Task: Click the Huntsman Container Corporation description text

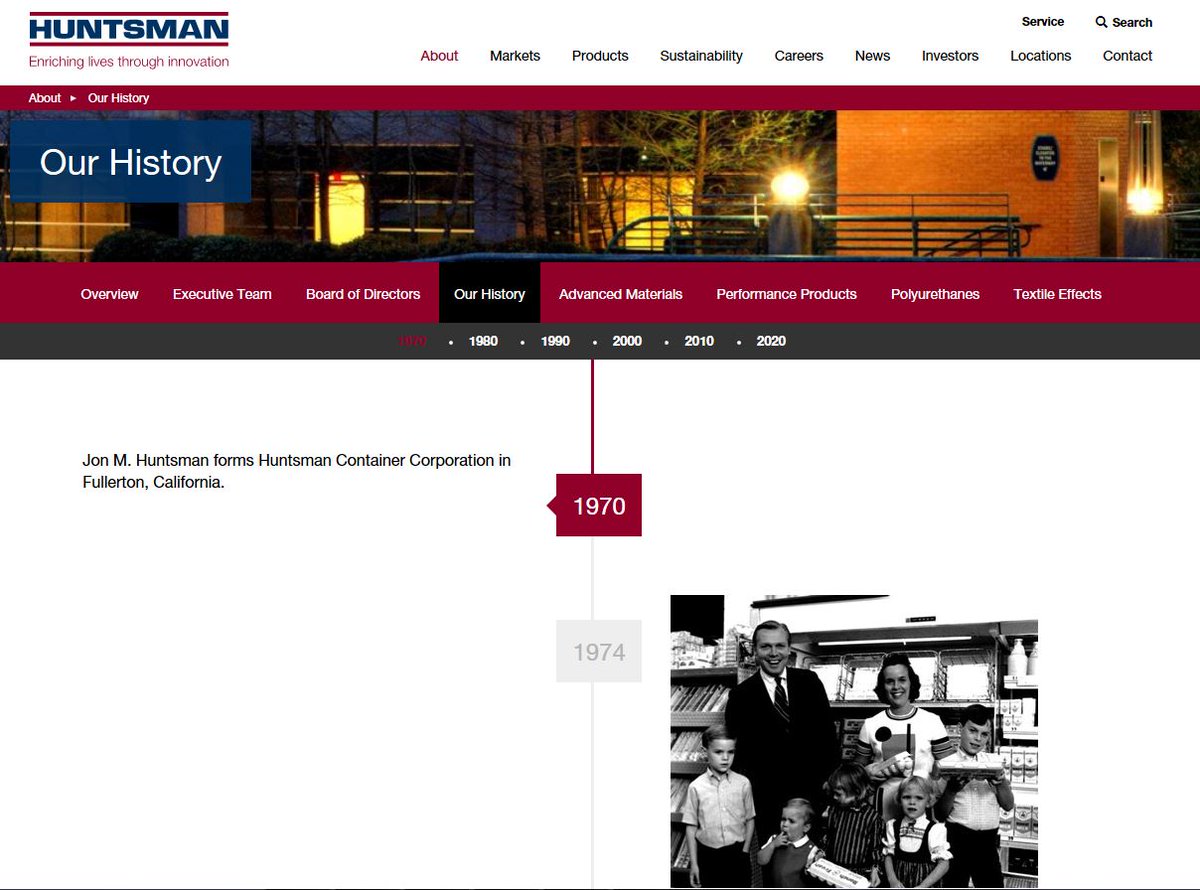Action: (297, 471)
